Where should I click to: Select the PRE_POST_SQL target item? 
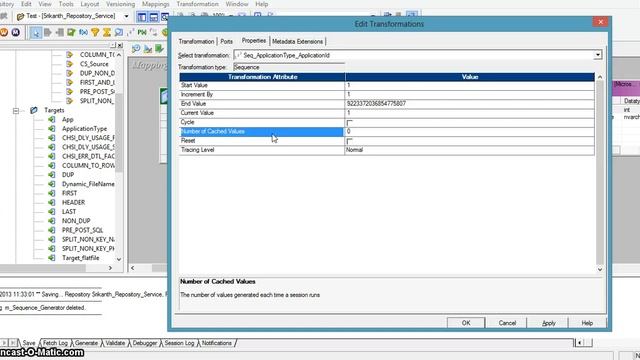coord(82,230)
